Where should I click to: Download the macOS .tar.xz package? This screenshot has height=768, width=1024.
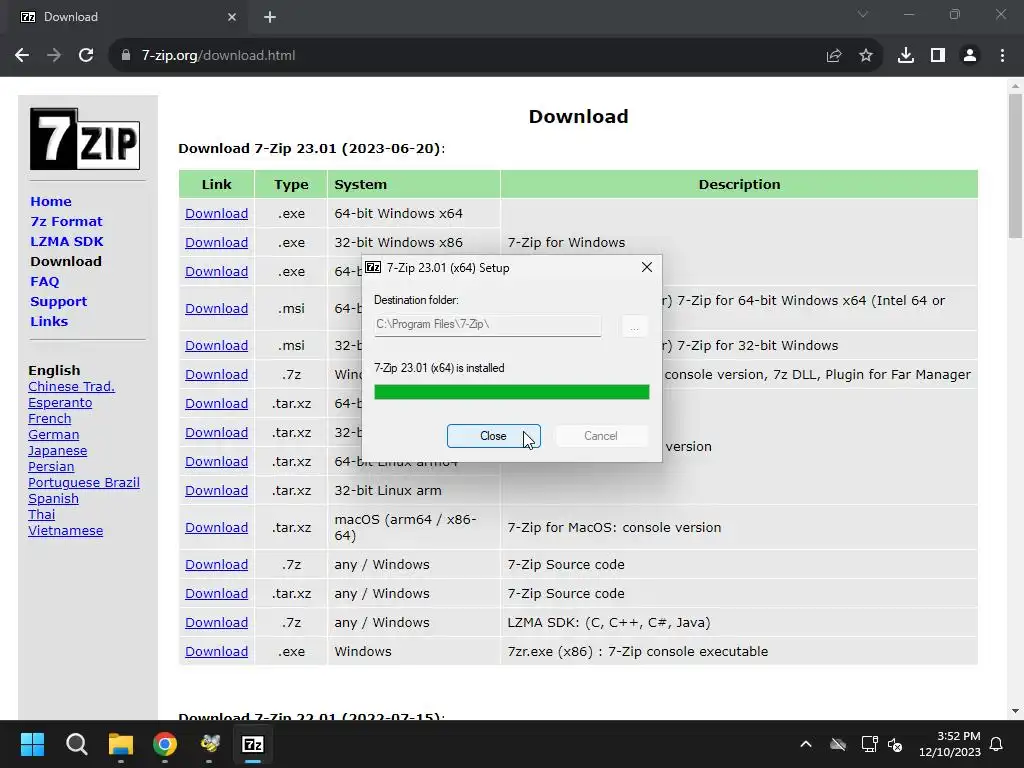click(x=216, y=528)
